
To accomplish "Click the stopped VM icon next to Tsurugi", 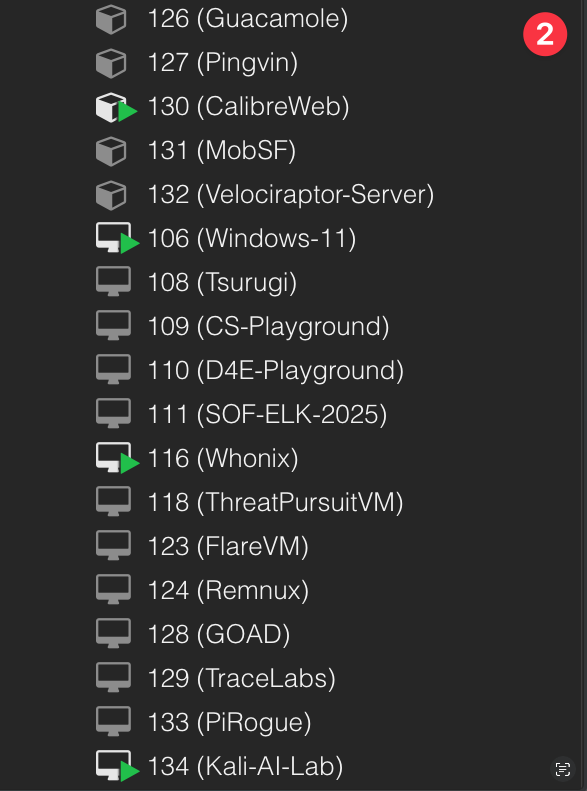I will pyautogui.click(x=113, y=281).
